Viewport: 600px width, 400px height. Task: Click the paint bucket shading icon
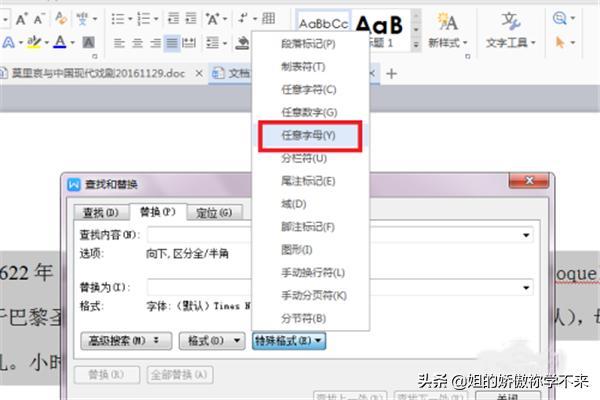[x=242, y=43]
